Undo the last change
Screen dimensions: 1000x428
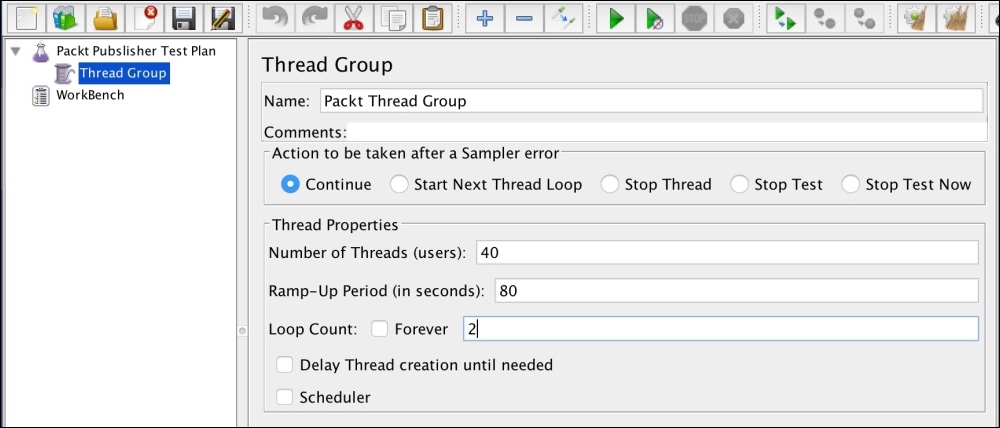275,18
